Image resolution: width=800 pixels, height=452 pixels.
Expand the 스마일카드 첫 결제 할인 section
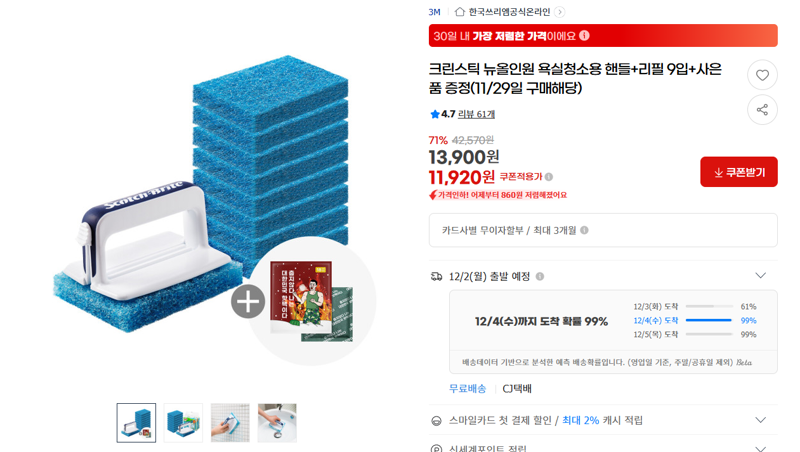coord(760,420)
